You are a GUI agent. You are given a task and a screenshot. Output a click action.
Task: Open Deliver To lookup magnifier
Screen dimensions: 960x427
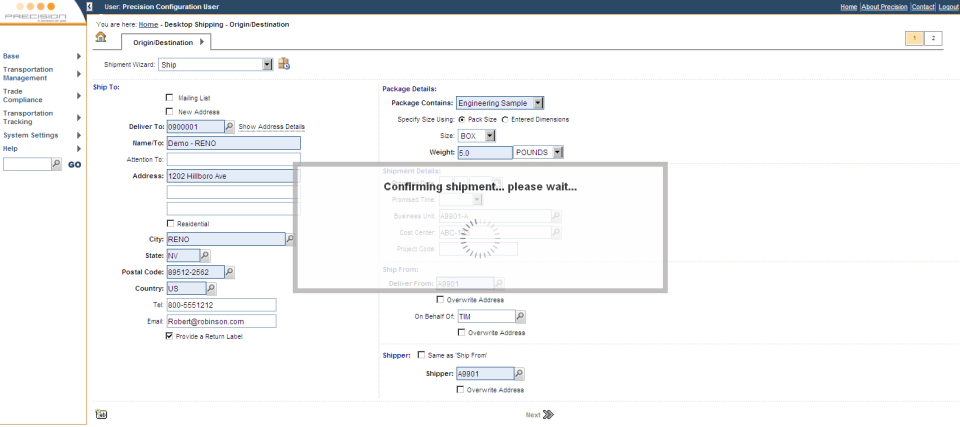230,127
